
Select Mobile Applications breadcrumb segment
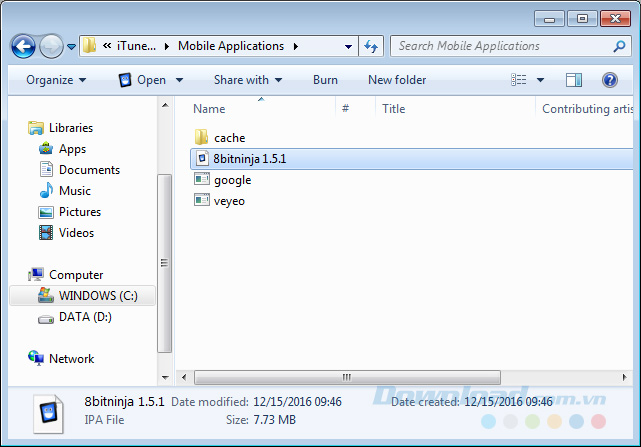[231, 46]
